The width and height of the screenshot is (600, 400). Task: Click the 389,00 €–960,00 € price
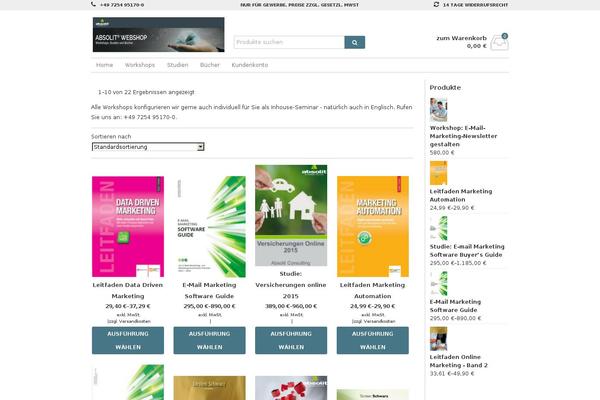coord(291,306)
